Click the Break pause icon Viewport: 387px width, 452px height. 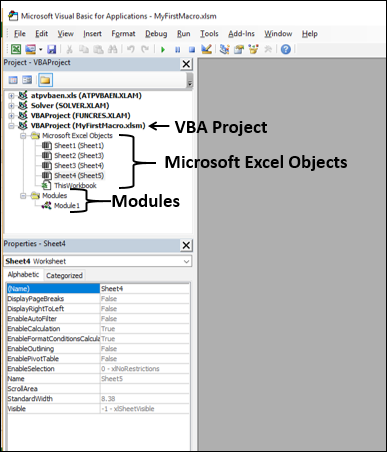click(x=177, y=50)
